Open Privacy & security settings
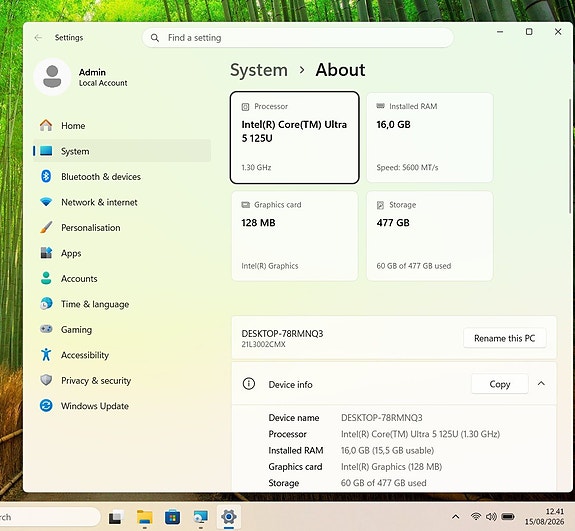Screen dimensions: 575x531 tap(122, 380)
